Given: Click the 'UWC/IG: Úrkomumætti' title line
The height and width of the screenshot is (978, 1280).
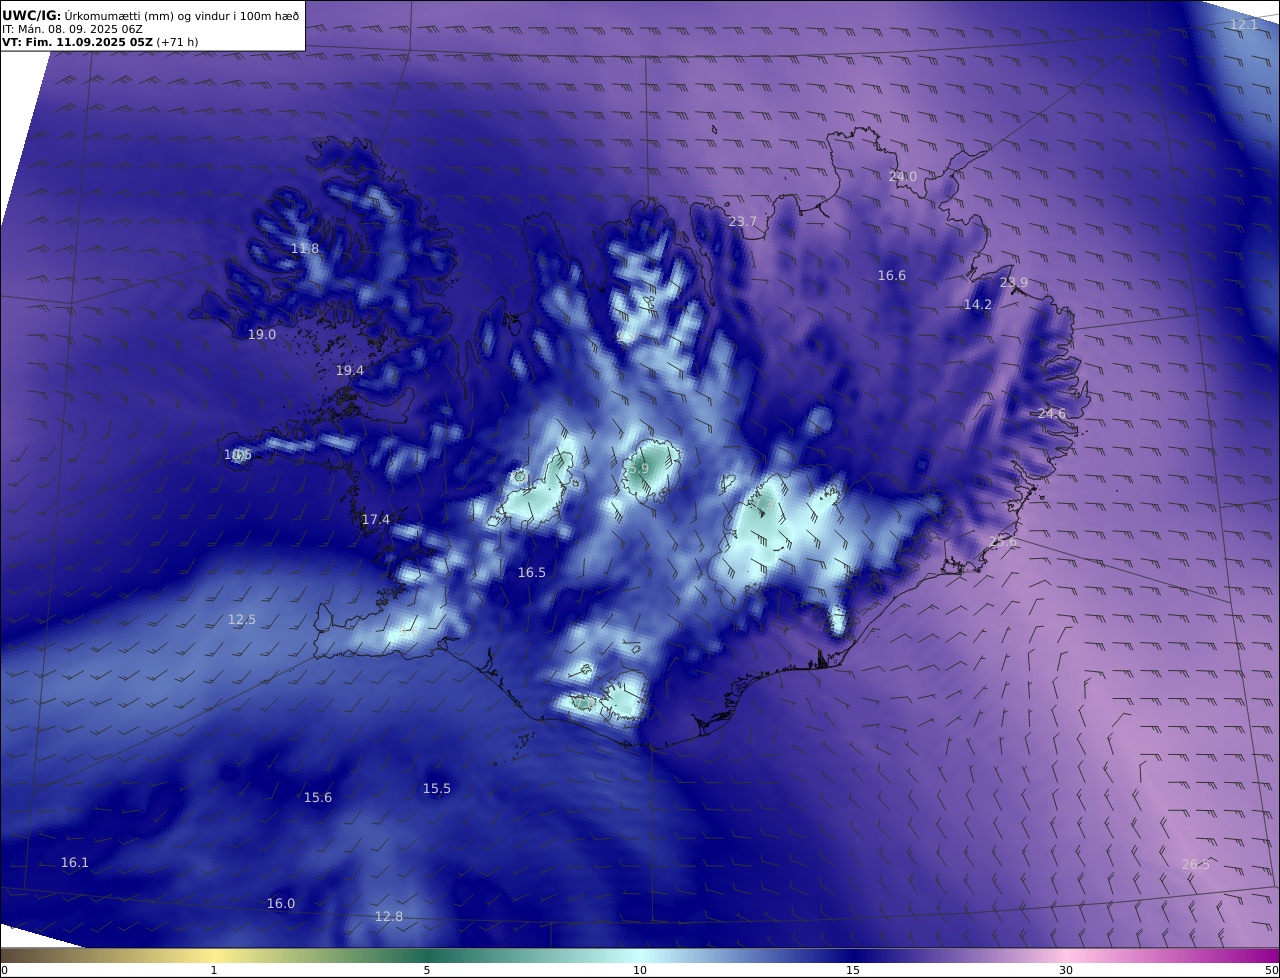Looking at the screenshot, I should (151, 16).
